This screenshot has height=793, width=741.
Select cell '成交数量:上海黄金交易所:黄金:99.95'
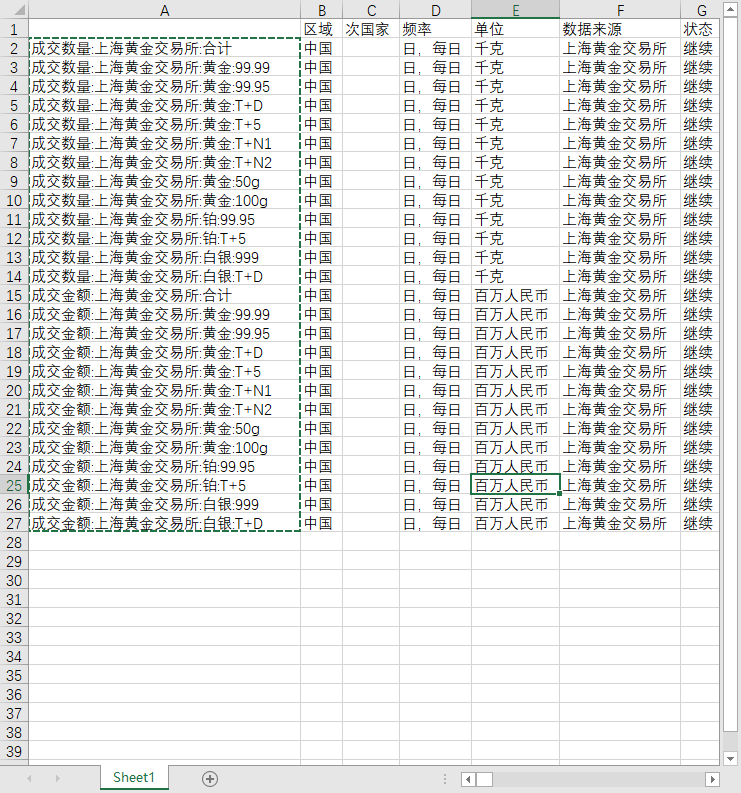(164, 86)
